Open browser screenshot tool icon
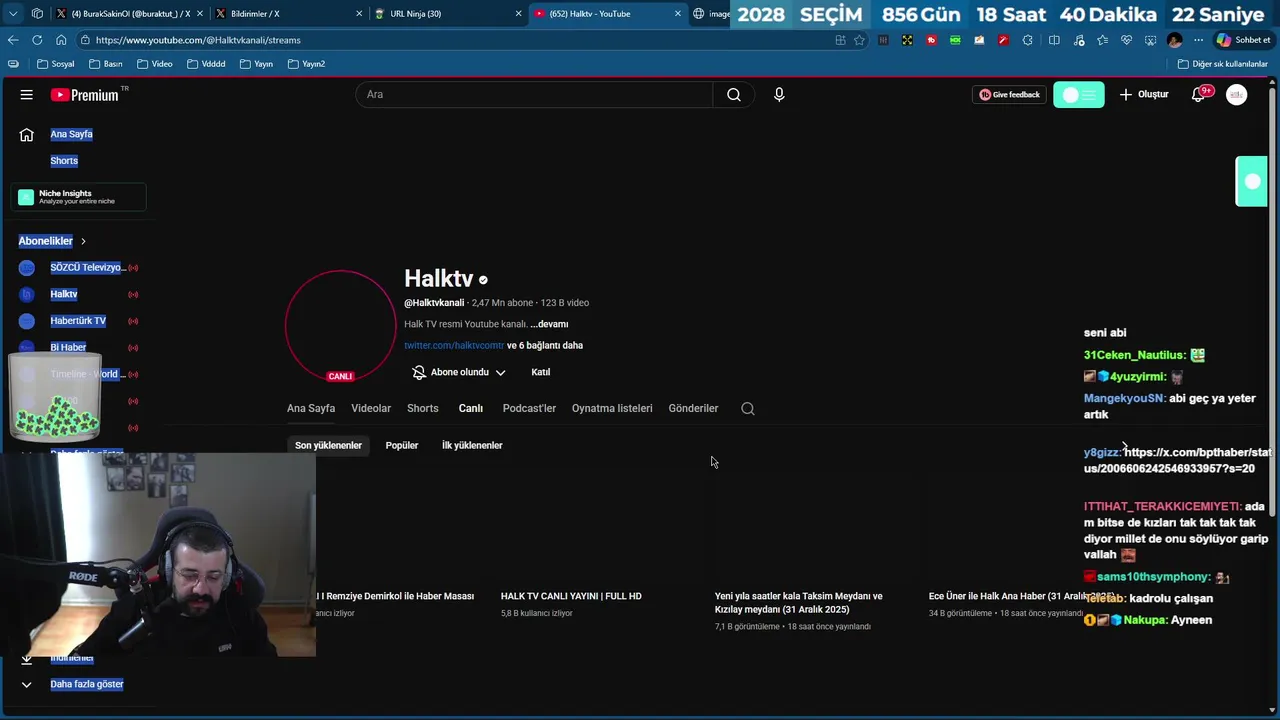The height and width of the screenshot is (720, 1280). tap(1150, 40)
